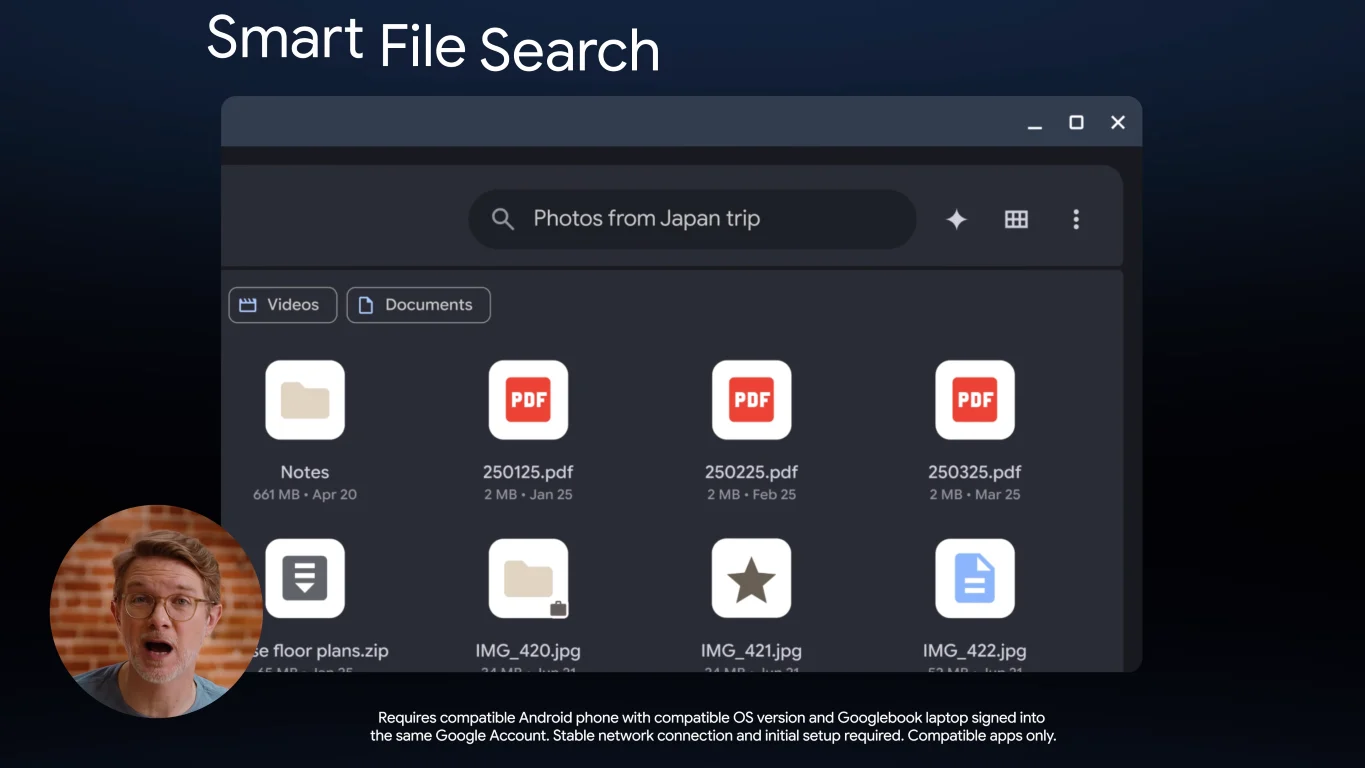Open the 250125.pdf file icon

pos(528,400)
